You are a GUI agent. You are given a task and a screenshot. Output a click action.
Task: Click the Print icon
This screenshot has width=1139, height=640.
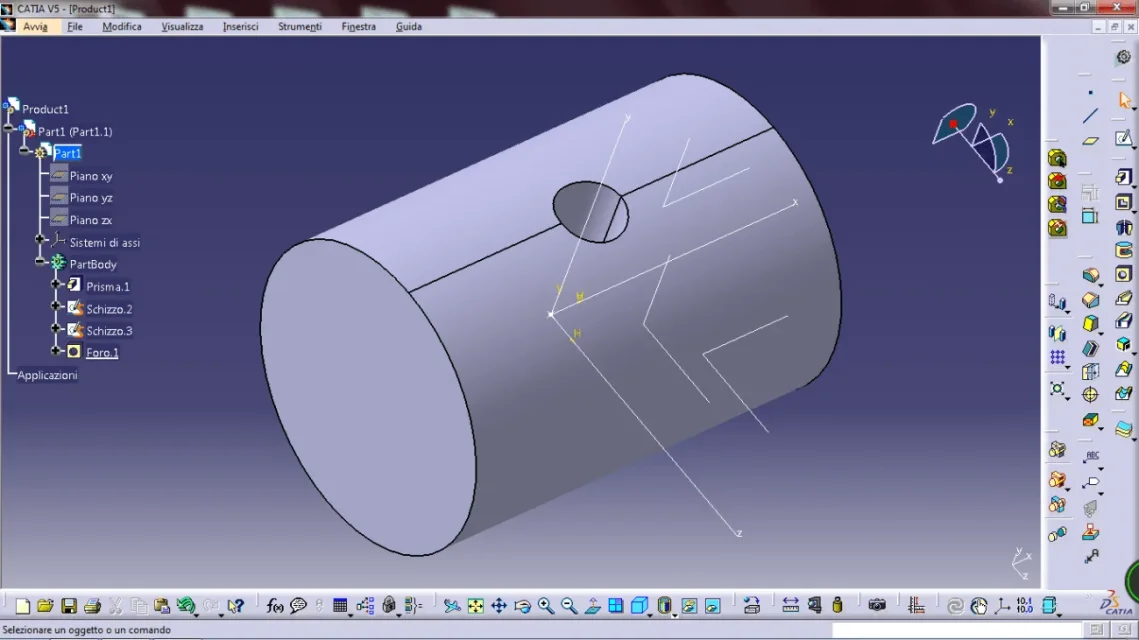92,606
